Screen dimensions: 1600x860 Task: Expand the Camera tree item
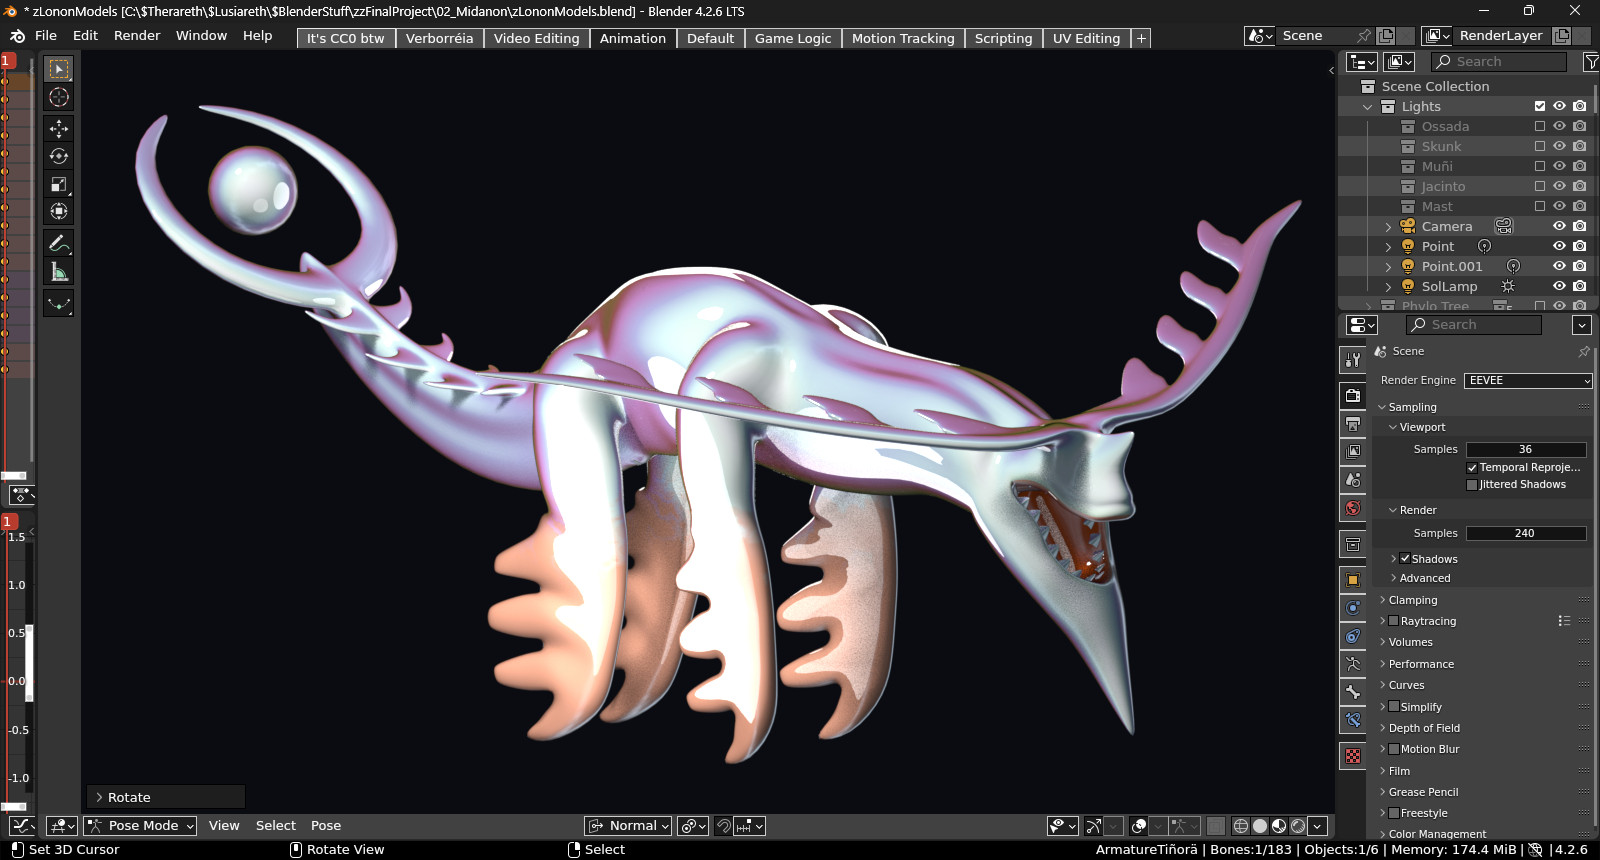[x=1388, y=227]
